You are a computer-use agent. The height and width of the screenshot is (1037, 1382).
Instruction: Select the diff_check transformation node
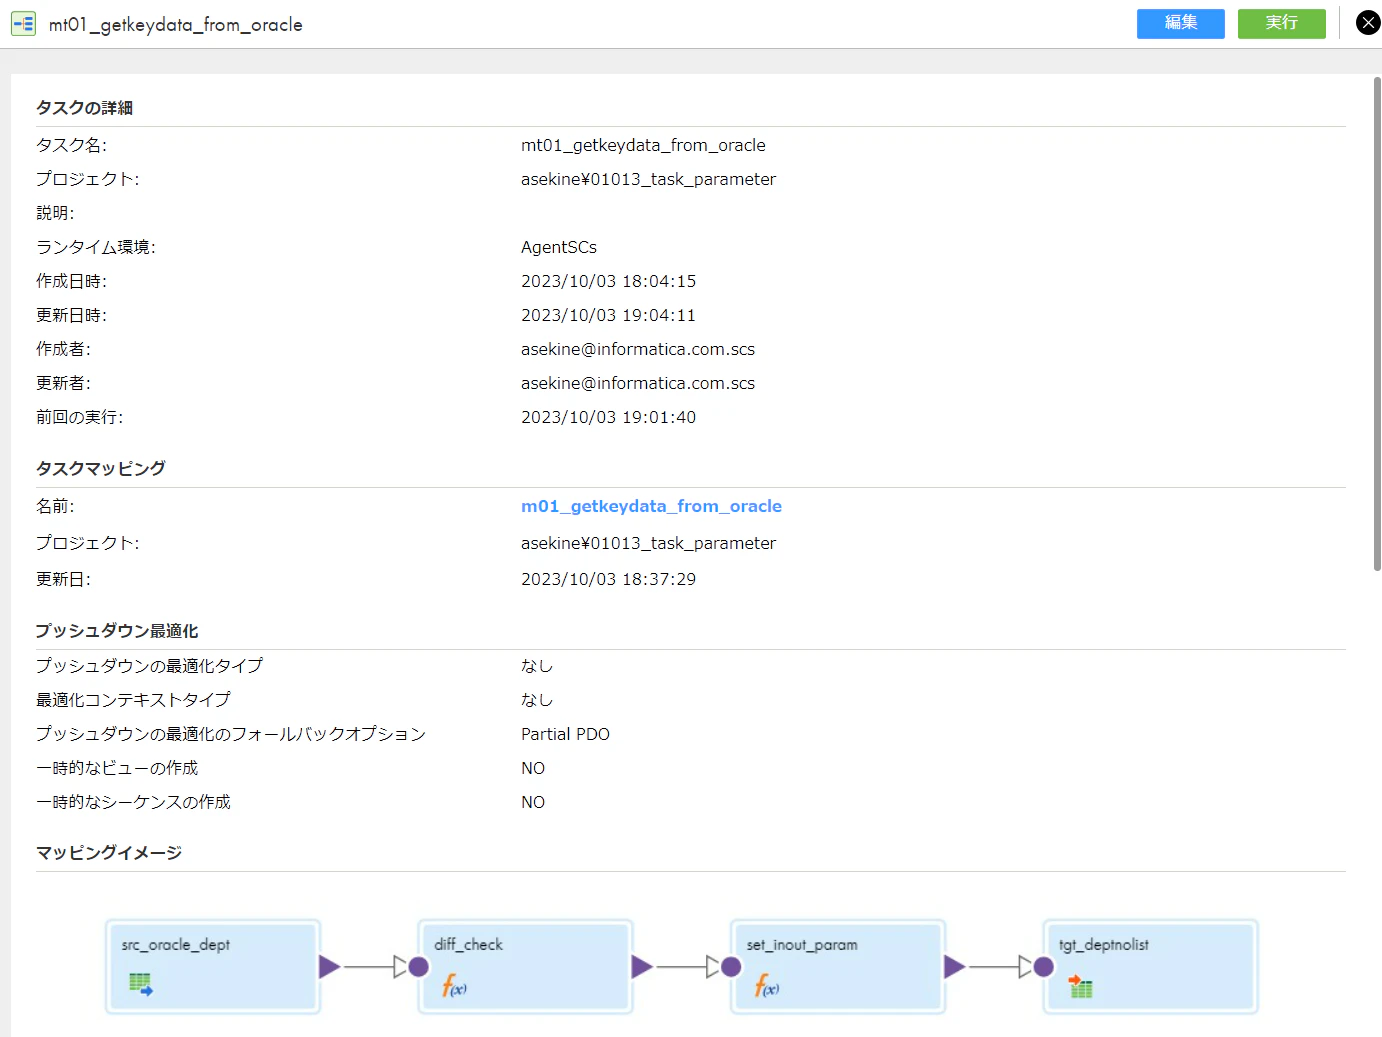click(525, 966)
